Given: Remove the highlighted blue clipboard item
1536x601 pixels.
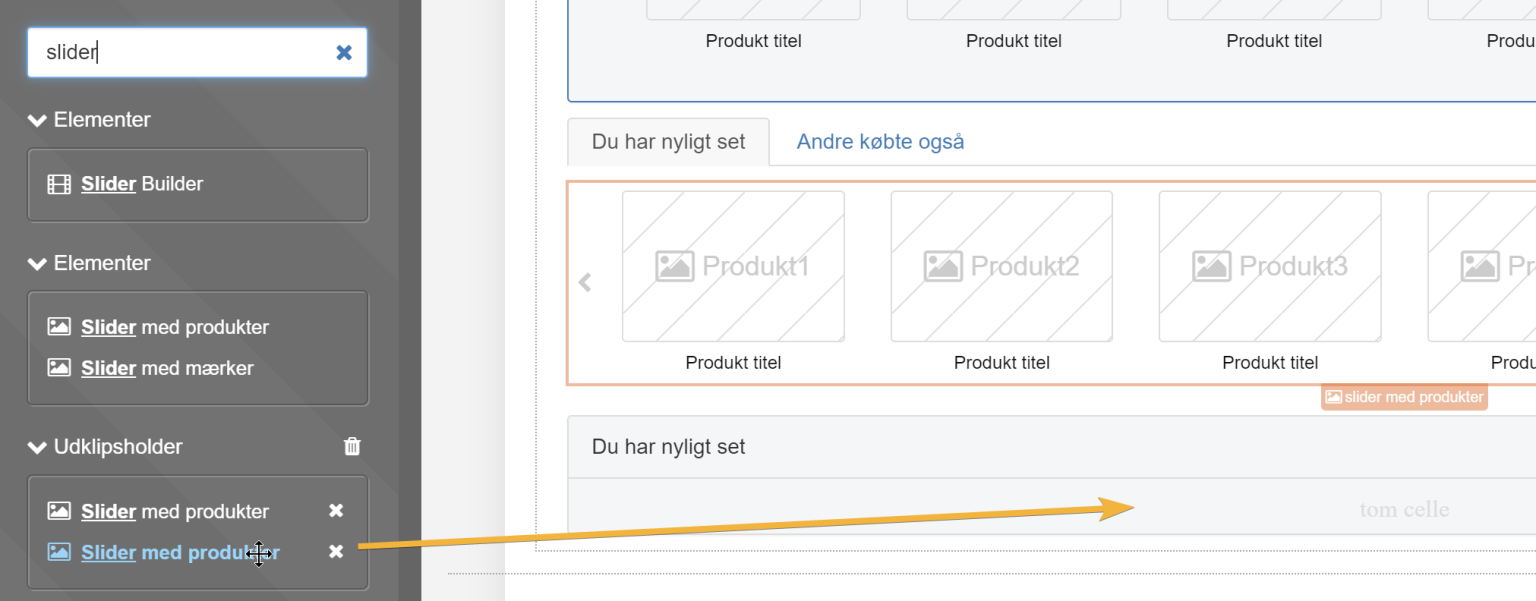Looking at the screenshot, I should (x=336, y=552).
